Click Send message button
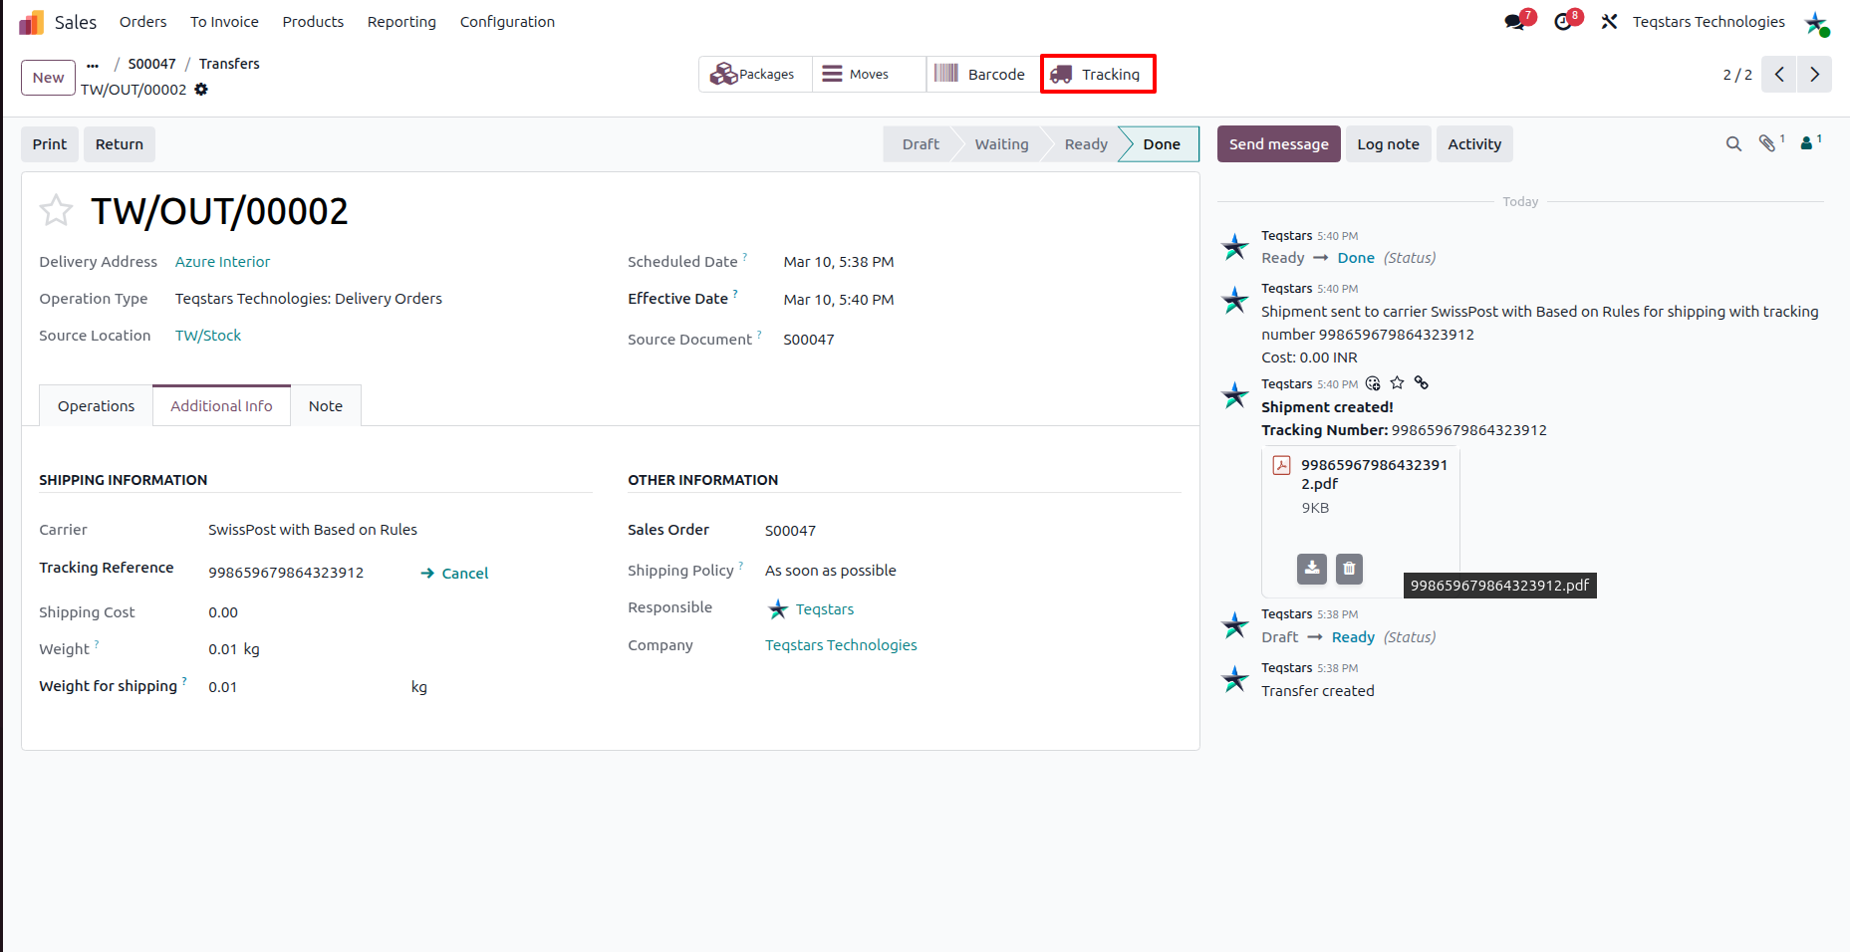The image size is (1850, 952). coord(1278,144)
